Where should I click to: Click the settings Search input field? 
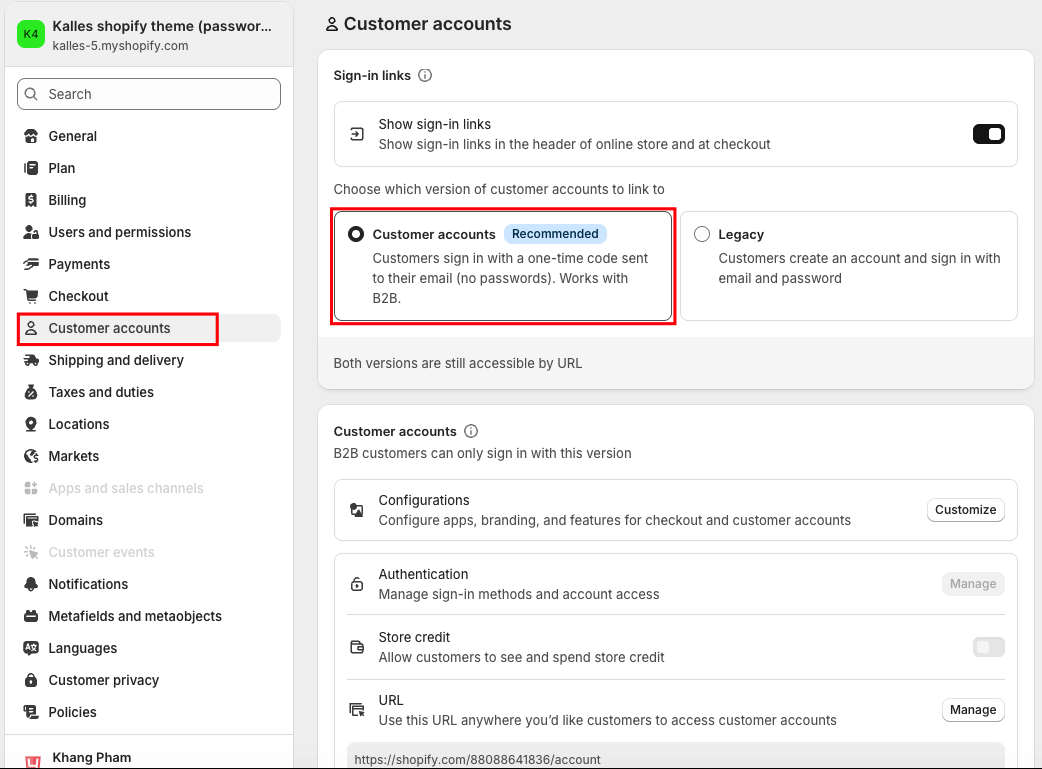click(149, 94)
